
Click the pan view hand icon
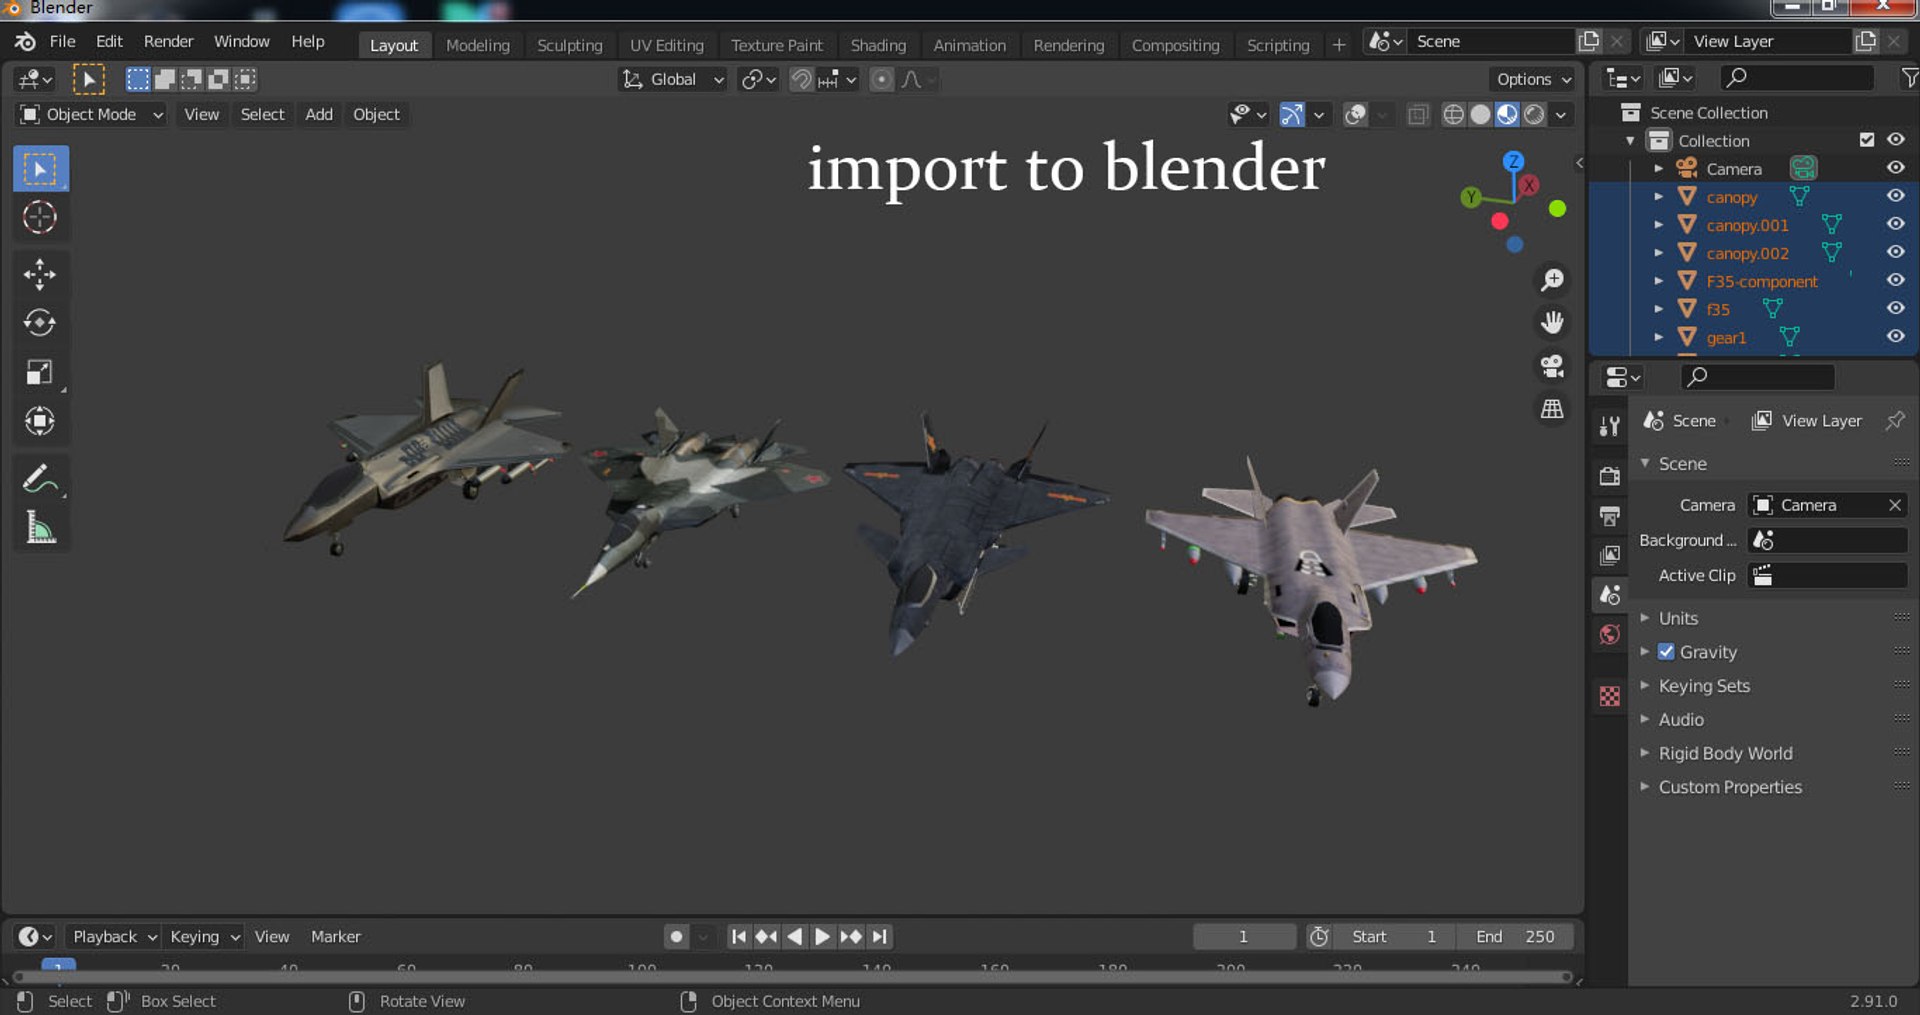click(x=1552, y=322)
